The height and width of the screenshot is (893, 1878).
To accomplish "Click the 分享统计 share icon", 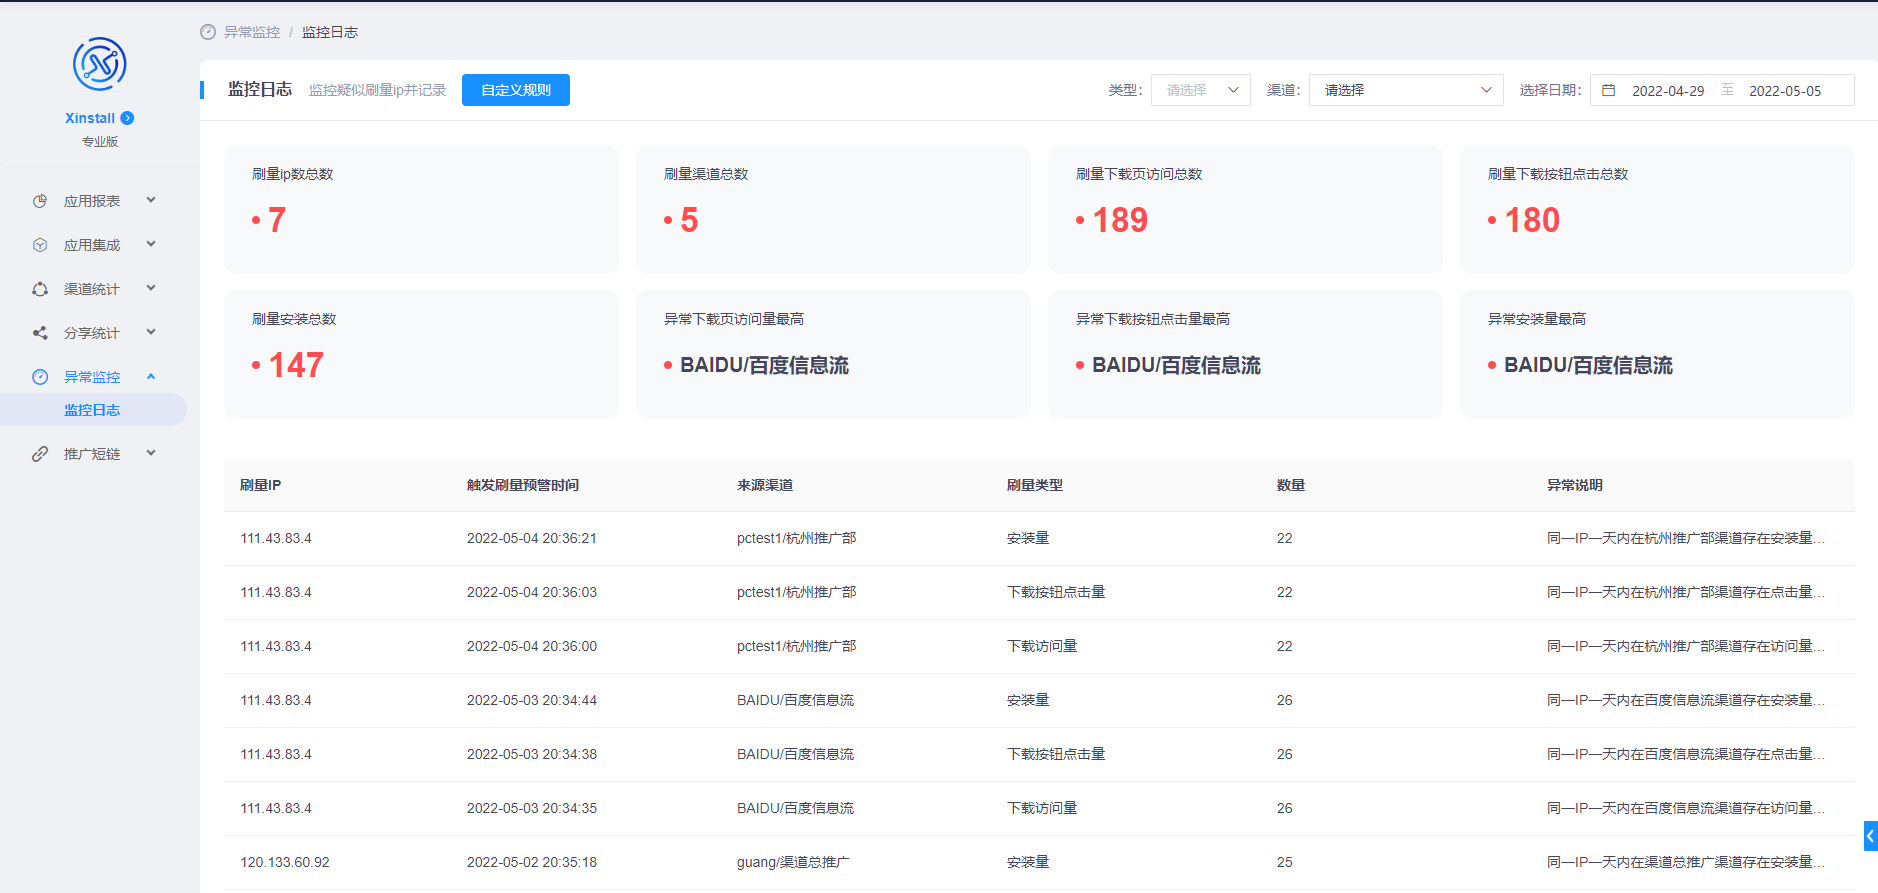I will [x=40, y=333].
